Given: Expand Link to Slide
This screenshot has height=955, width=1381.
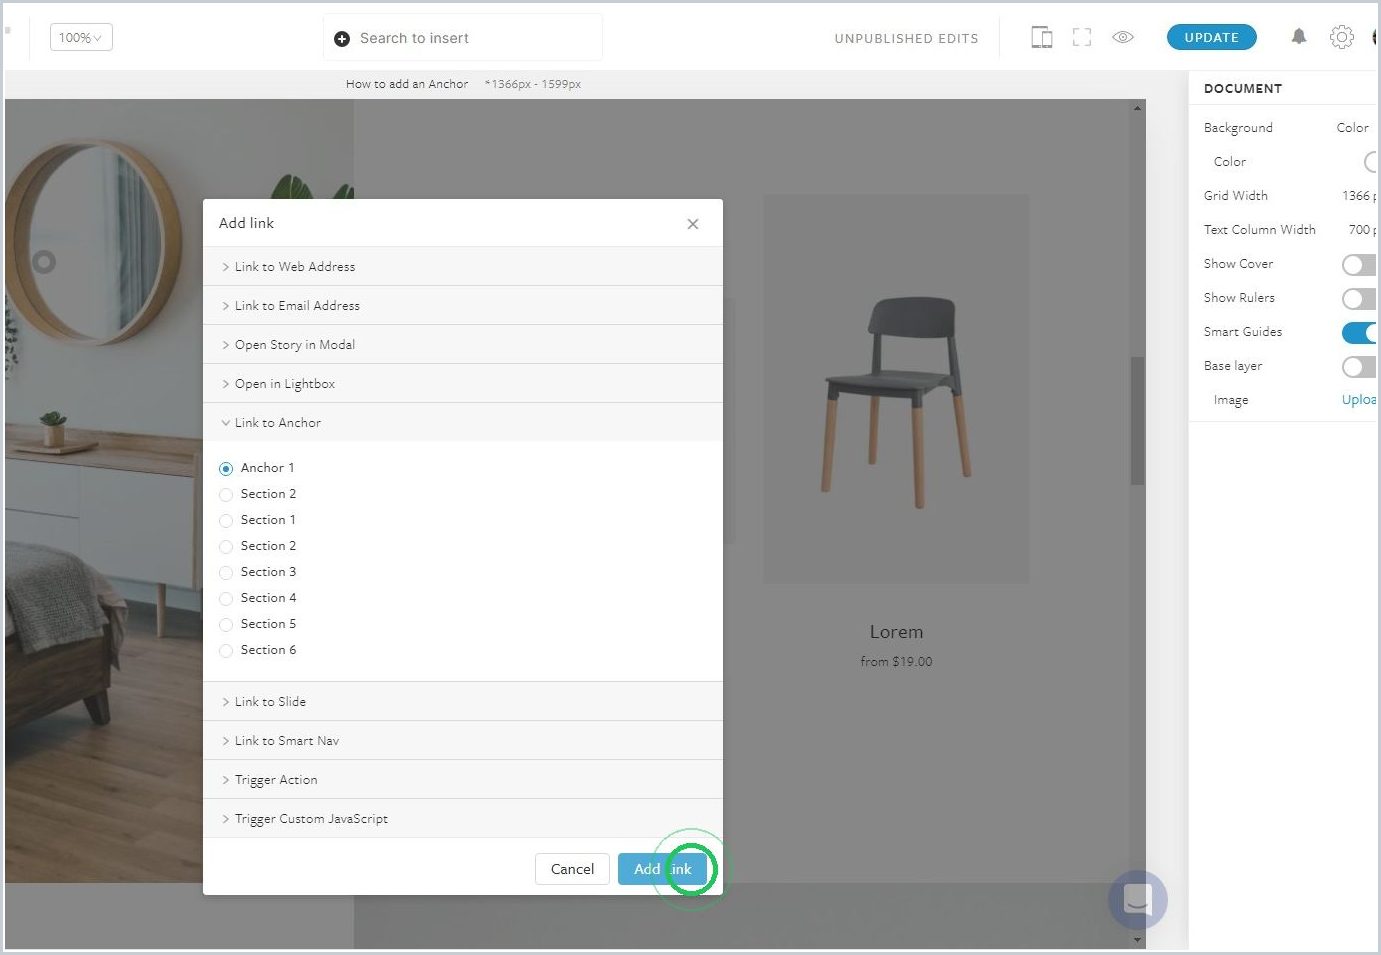Looking at the screenshot, I should [463, 702].
